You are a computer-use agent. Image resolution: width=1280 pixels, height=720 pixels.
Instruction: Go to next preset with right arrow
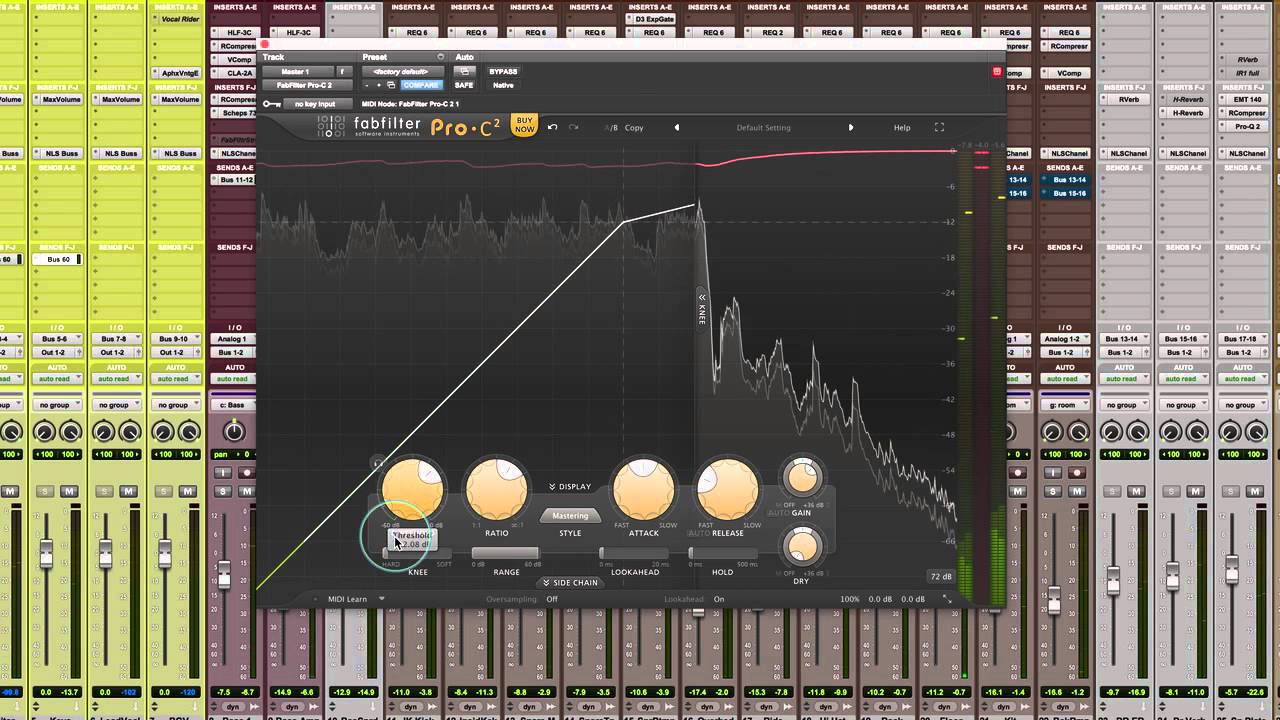pyautogui.click(x=851, y=127)
